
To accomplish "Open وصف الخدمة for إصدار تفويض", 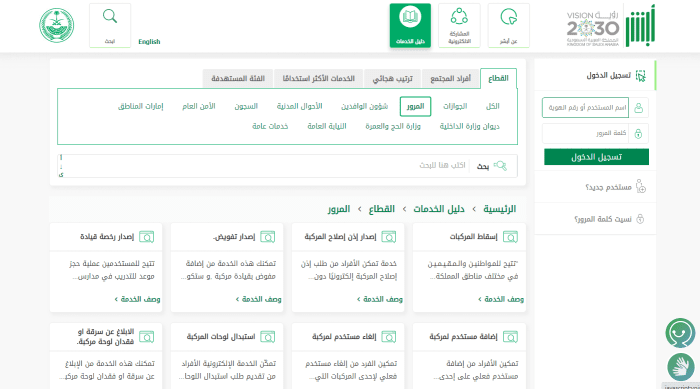I will click(258, 299).
